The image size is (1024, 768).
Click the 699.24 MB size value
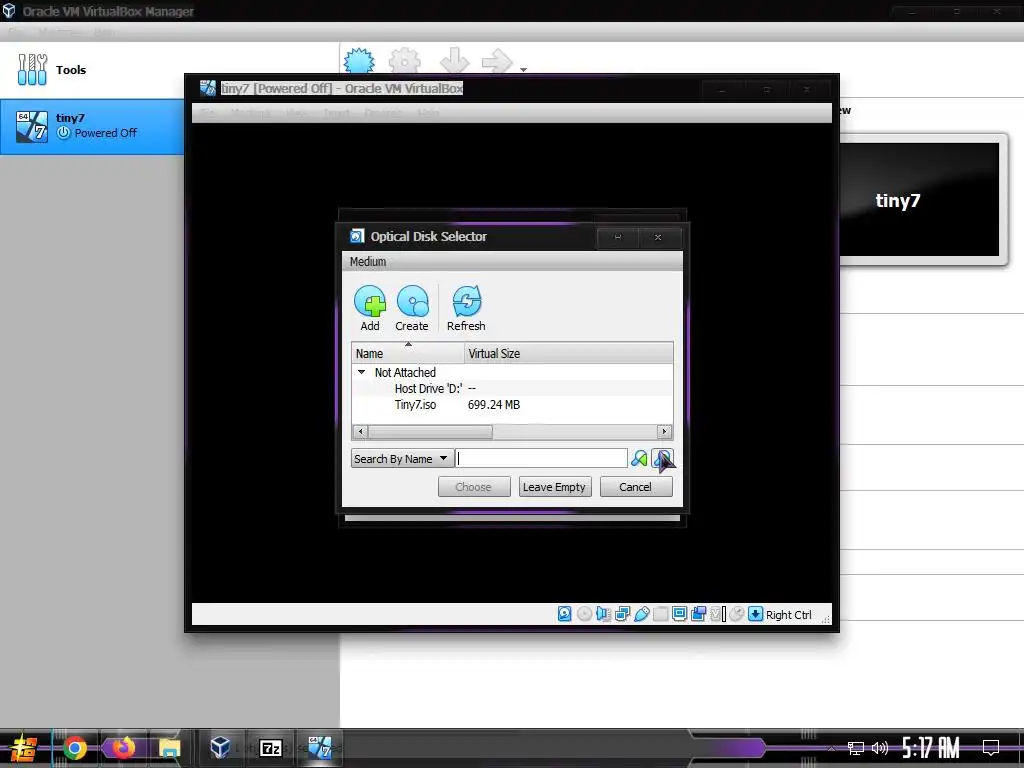click(x=494, y=405)
